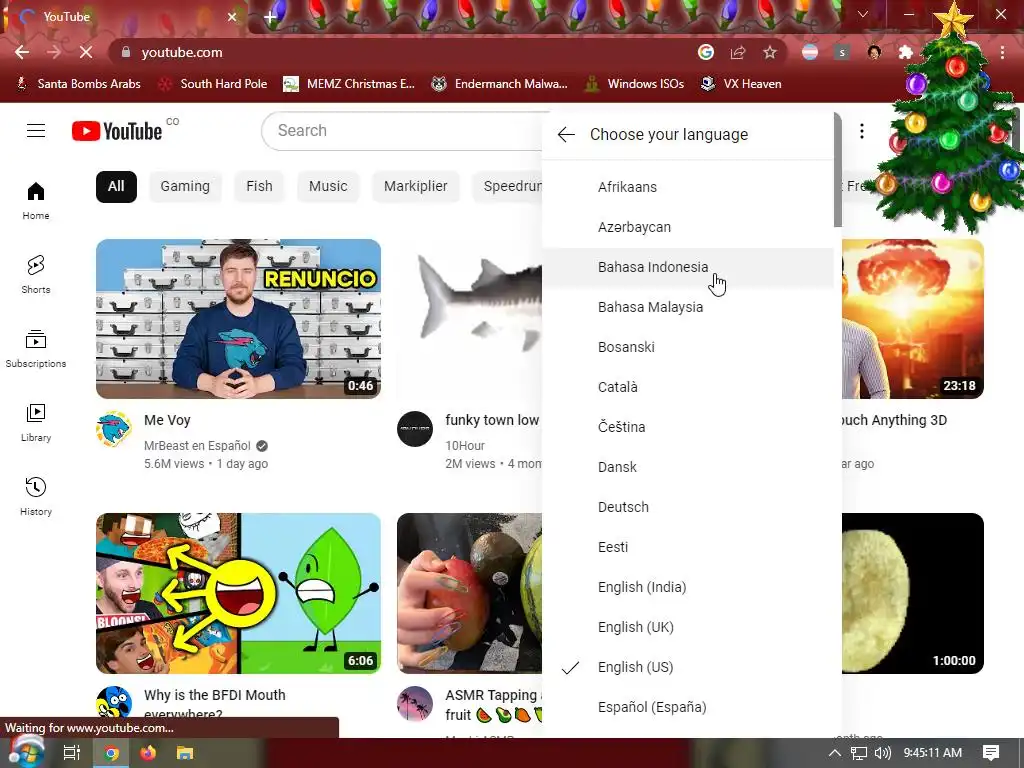Select Azərbaycan language
Image resolution: width=1024 pixels, height=768 pixels.
(688, 227)
